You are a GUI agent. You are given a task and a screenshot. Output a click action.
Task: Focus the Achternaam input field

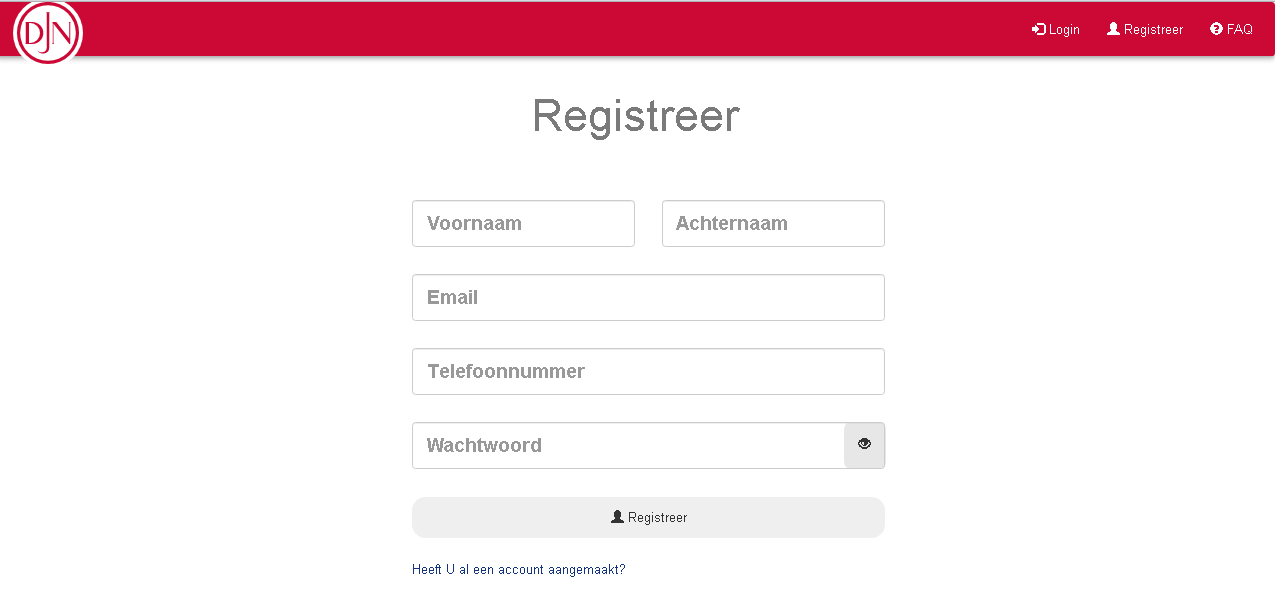pos(773,223)
